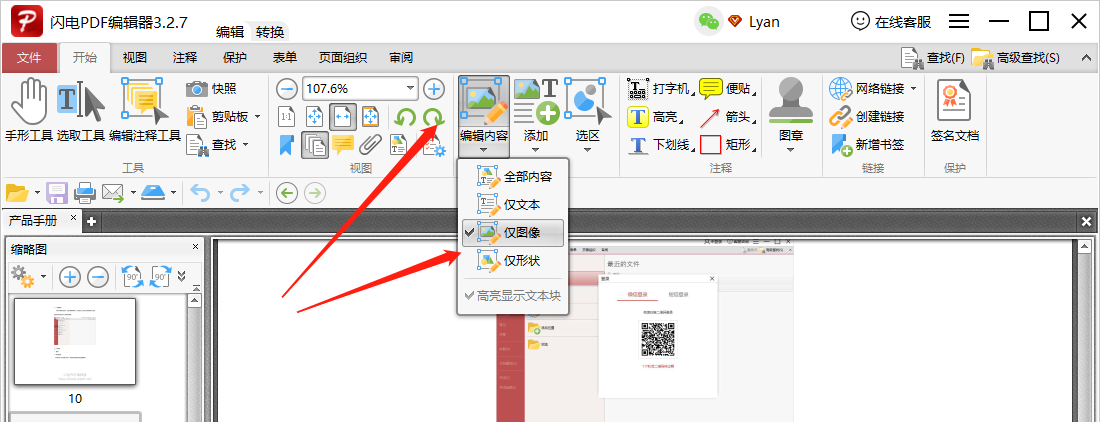Expand the 查找 find dropdown in 工具 group
Viewport: 1100px width, 422px height.
(246, 144)
